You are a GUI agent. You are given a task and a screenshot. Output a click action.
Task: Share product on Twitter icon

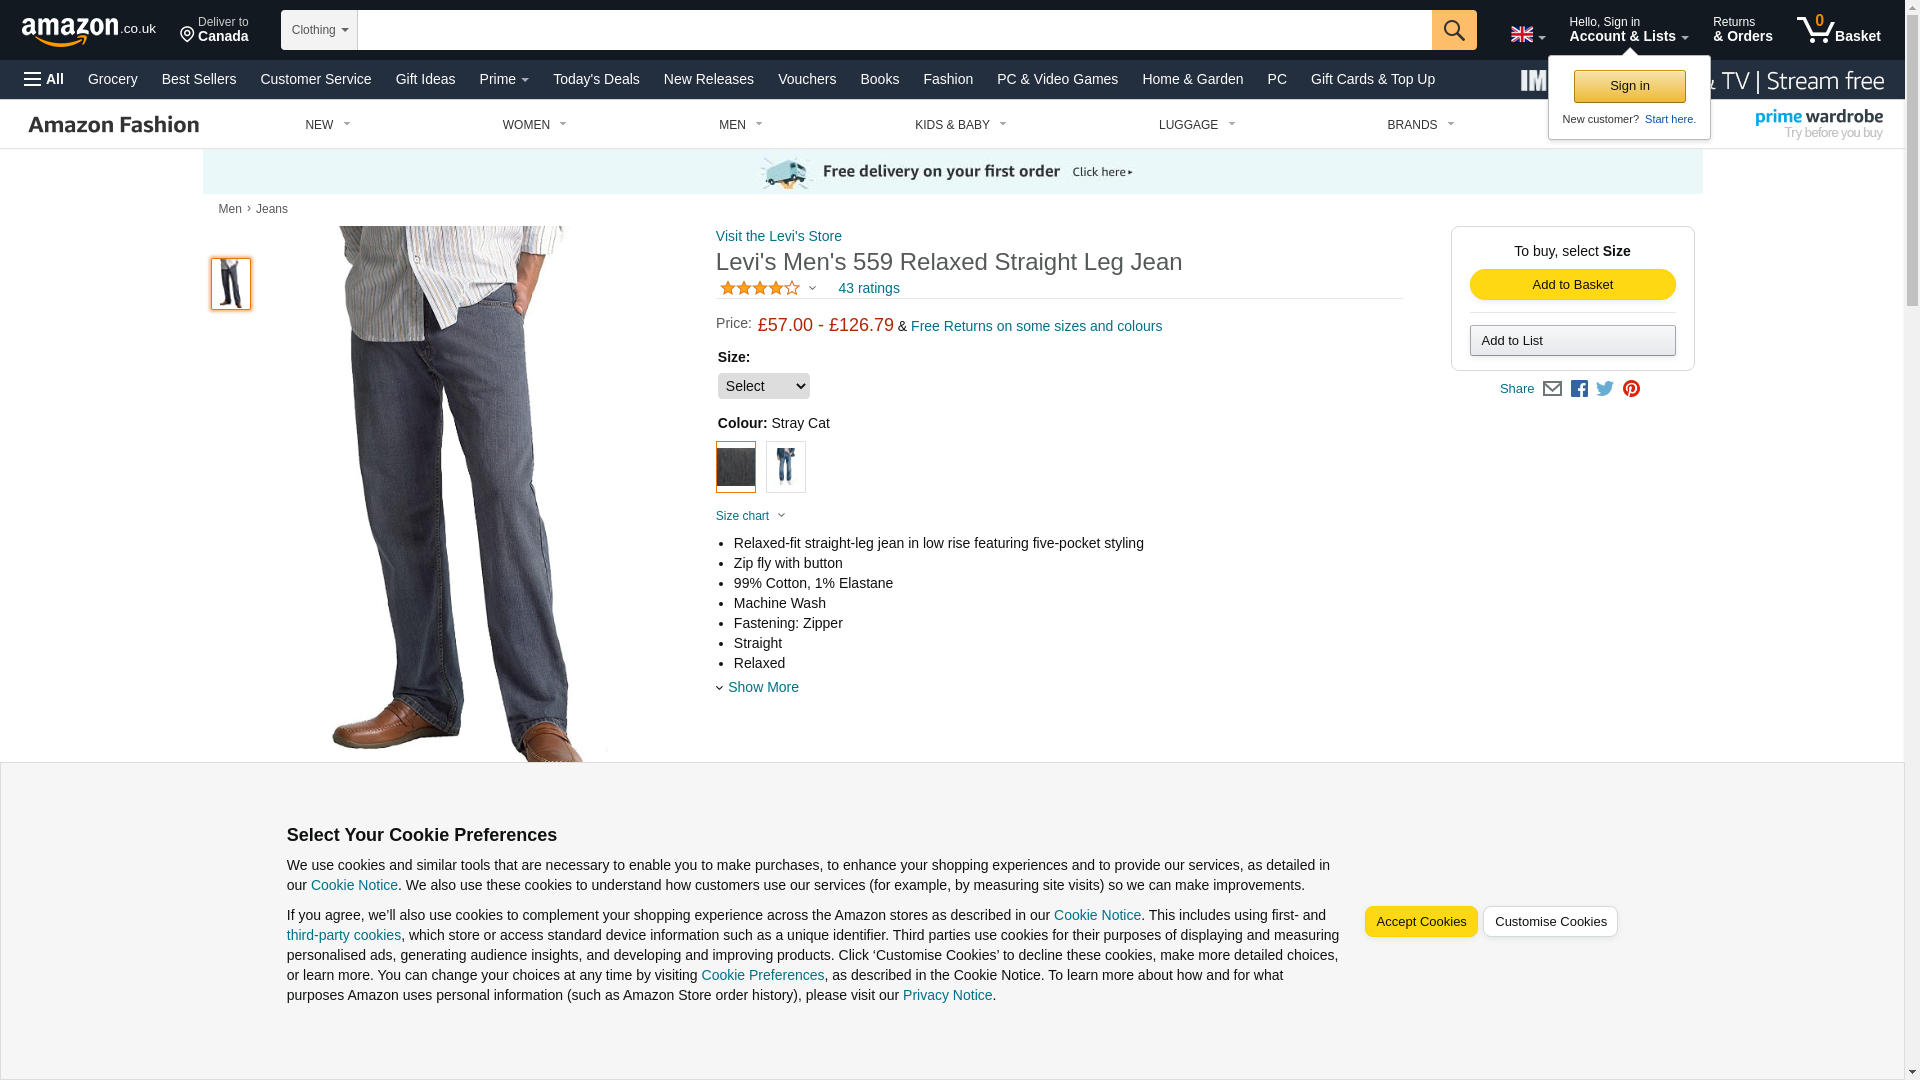(1605, 389)
